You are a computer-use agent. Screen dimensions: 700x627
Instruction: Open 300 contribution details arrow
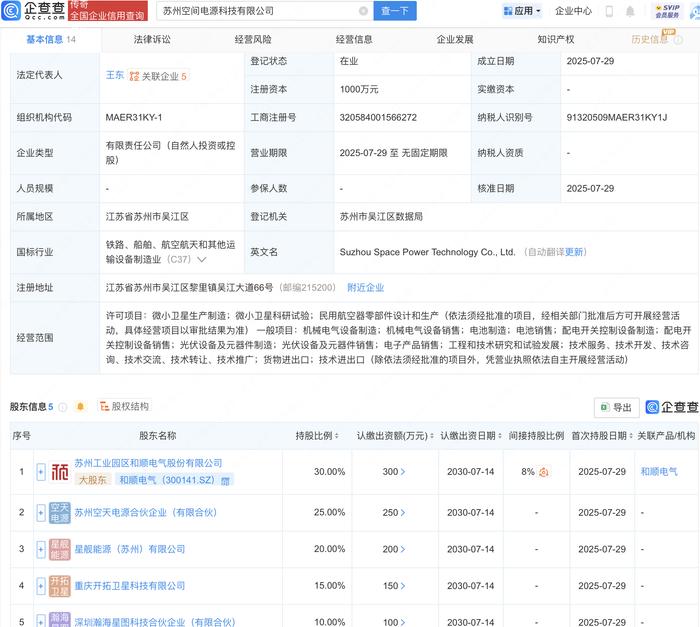click(403, 472)
